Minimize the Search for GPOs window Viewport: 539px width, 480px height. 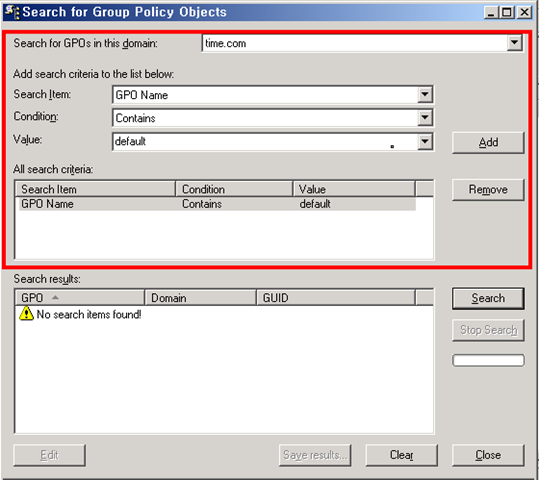tap(491, 12)
